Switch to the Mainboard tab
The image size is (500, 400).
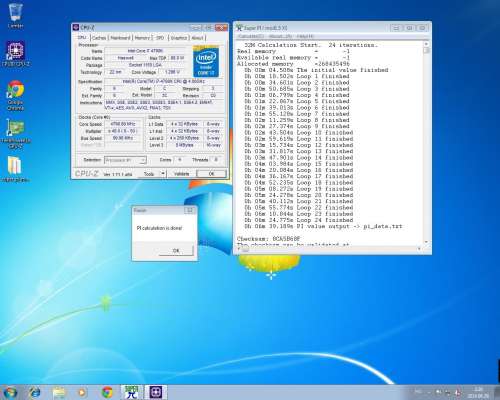pyautogui.click(x=120, y=38)
